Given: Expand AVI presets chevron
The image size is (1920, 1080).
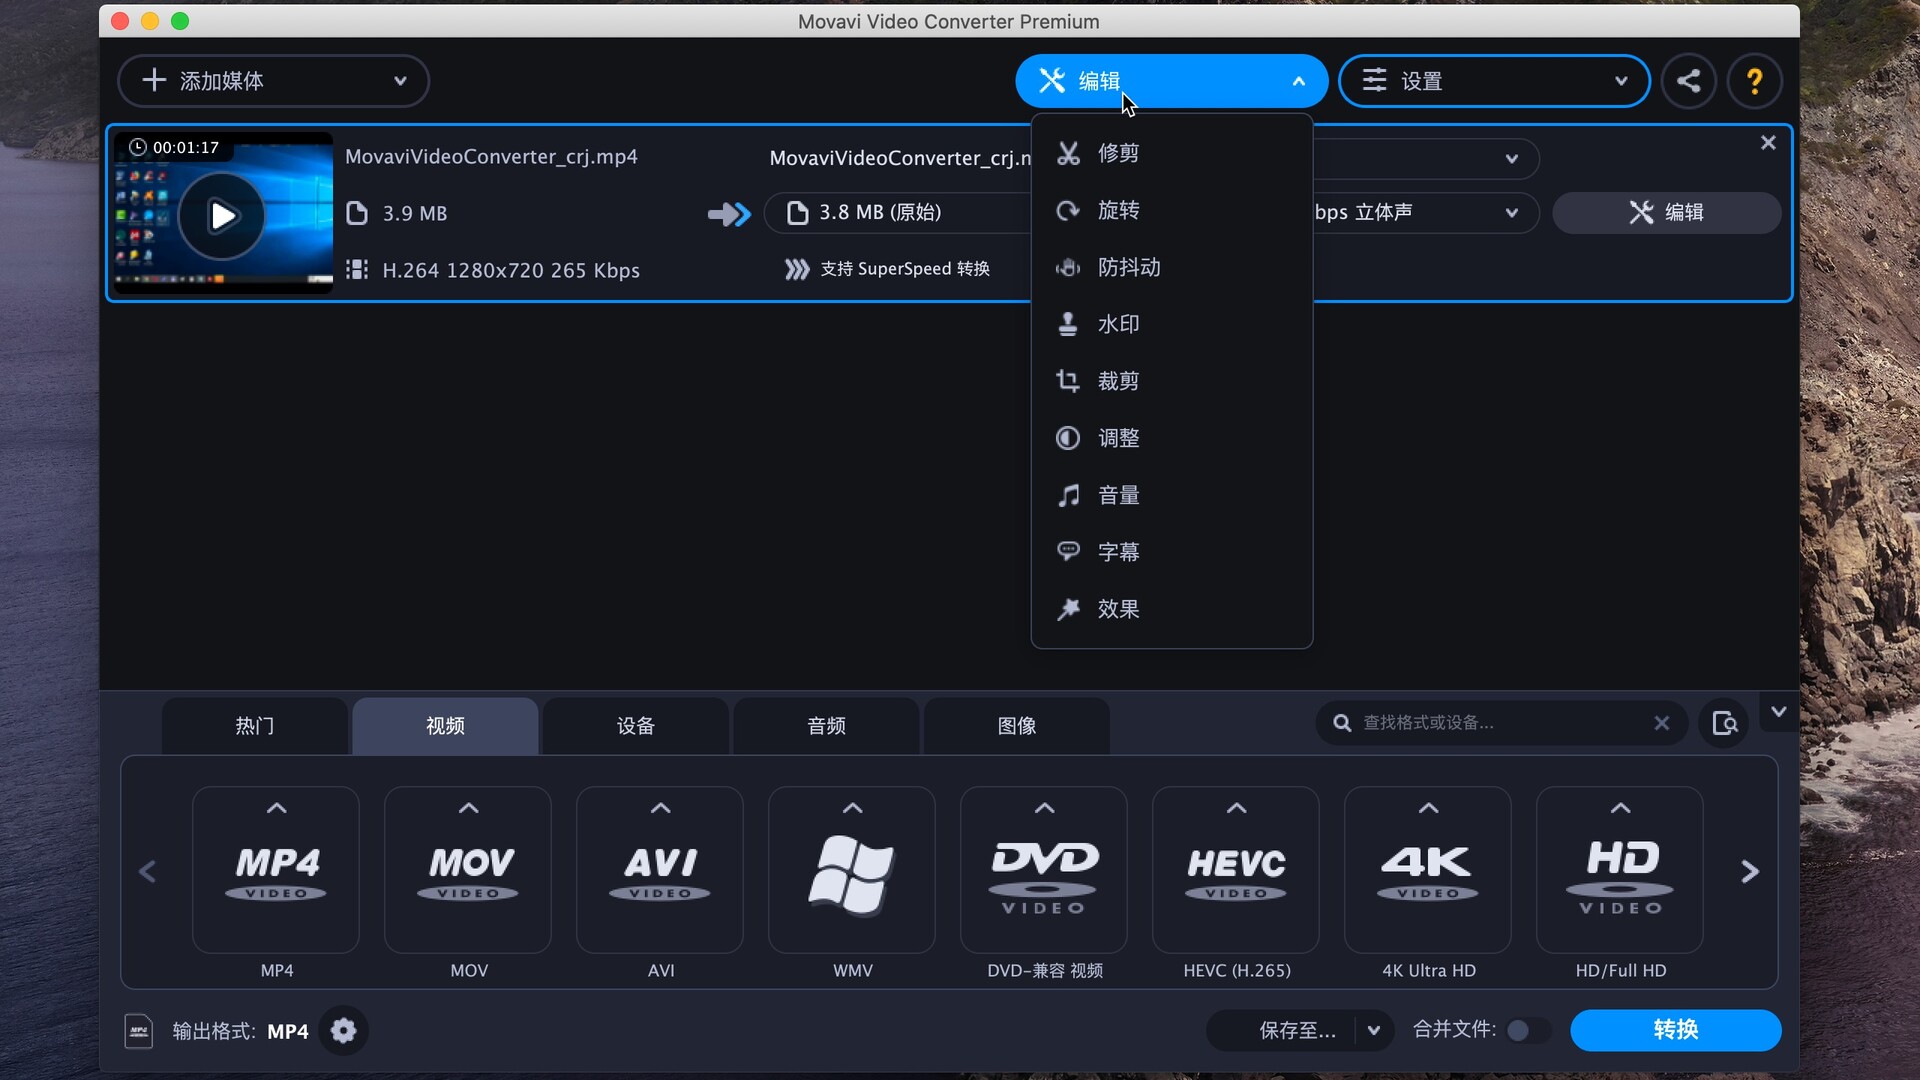Looking at the screenshot, I should point(660,808).
